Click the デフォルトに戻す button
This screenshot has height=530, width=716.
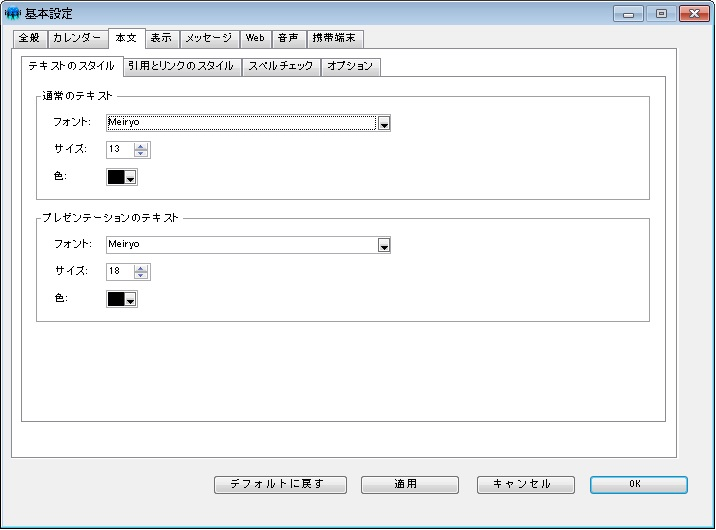point(280,485)
